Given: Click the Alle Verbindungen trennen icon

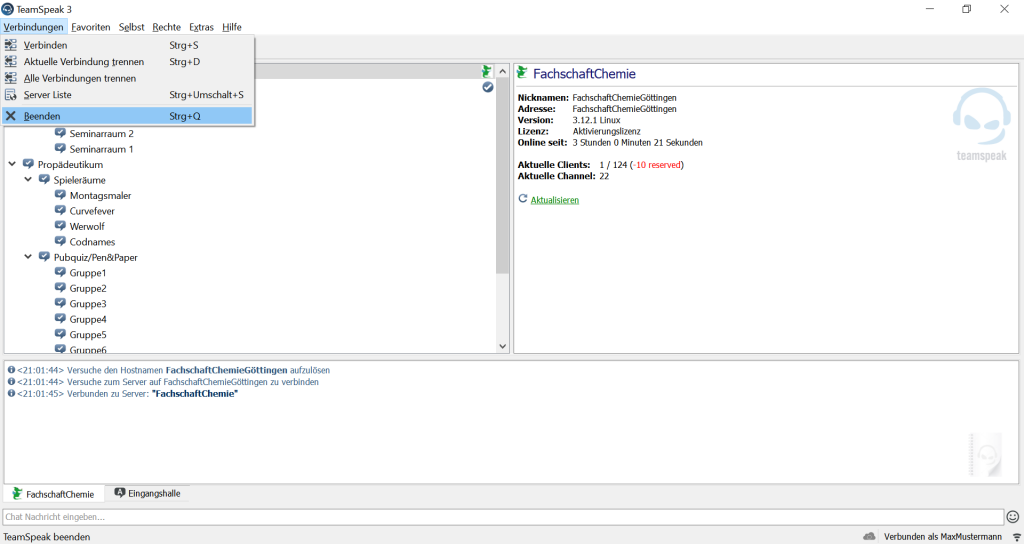Looking at the screenshot, I should click(11, 78).
